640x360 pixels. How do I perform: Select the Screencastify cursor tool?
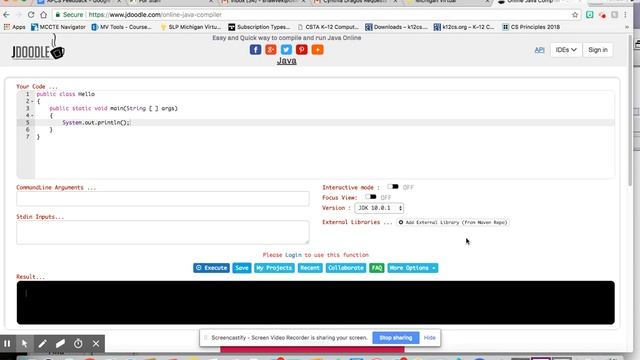[24, 344]
